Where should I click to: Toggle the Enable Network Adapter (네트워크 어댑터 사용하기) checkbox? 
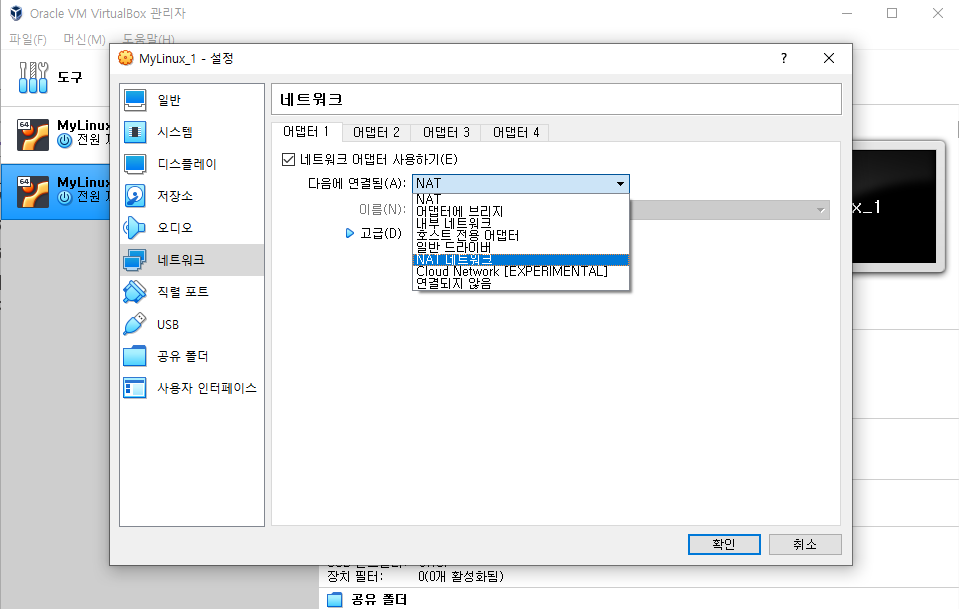pos(289,159)
